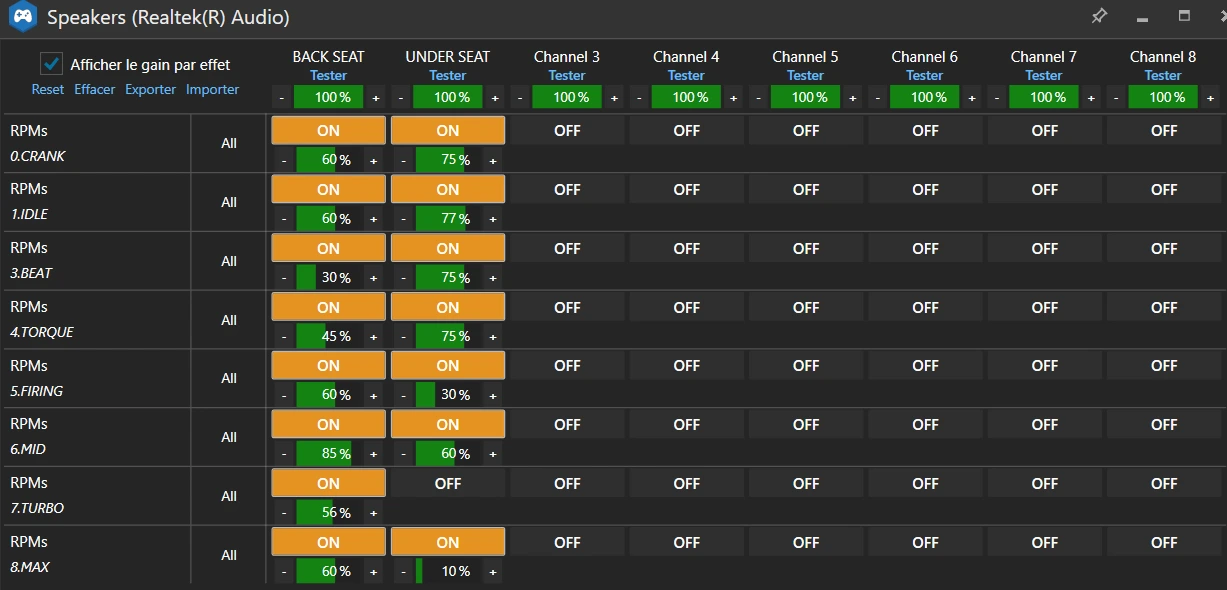
Task: Click the Reset link
Action: coord(47,90)
